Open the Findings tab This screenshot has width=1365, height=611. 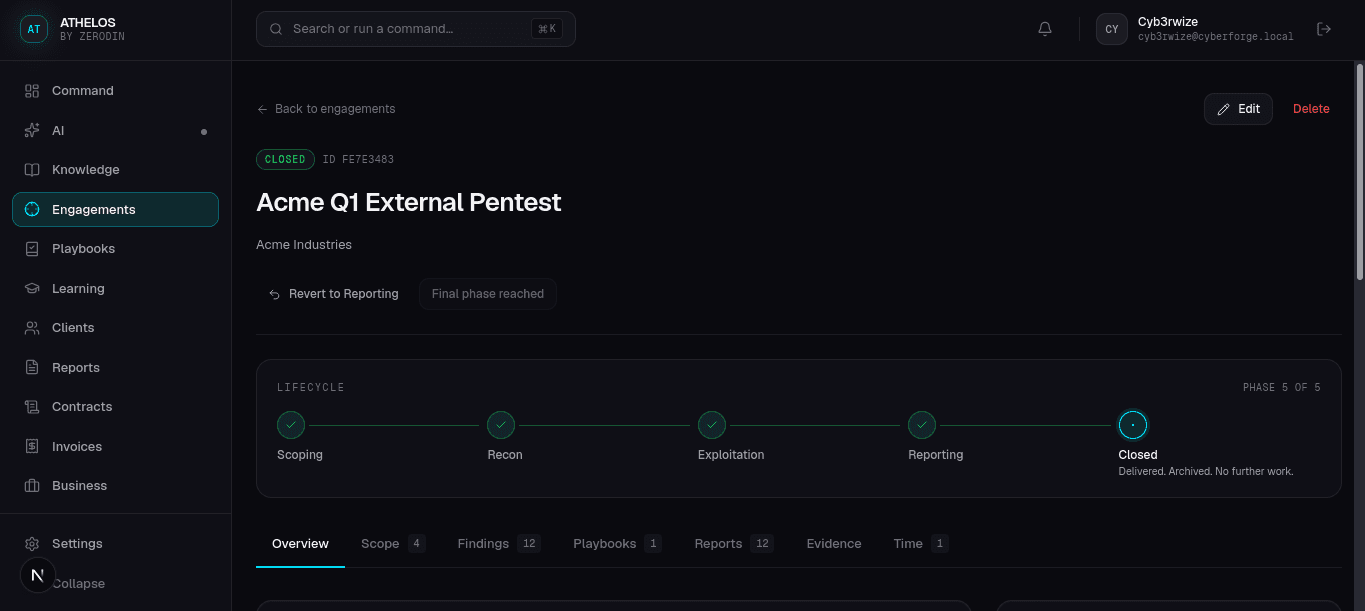(x=499, y=544)
